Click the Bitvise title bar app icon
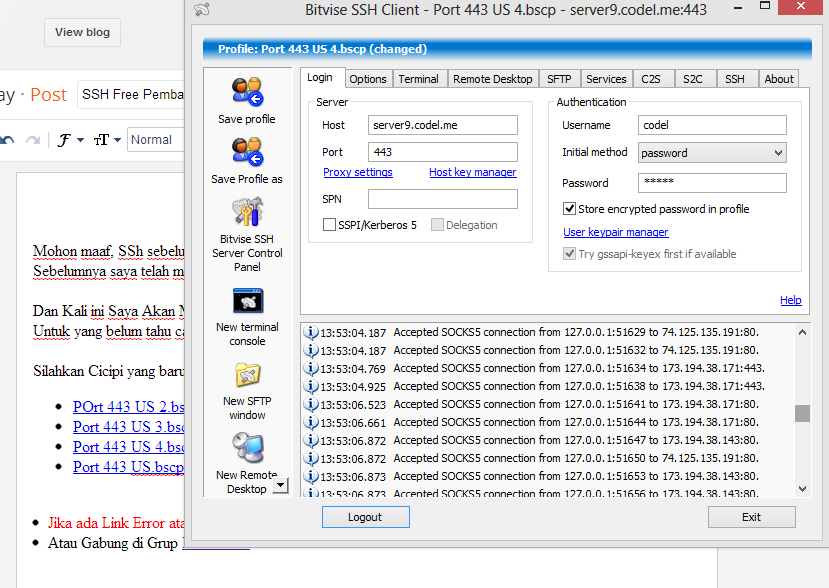 point(202,10)
